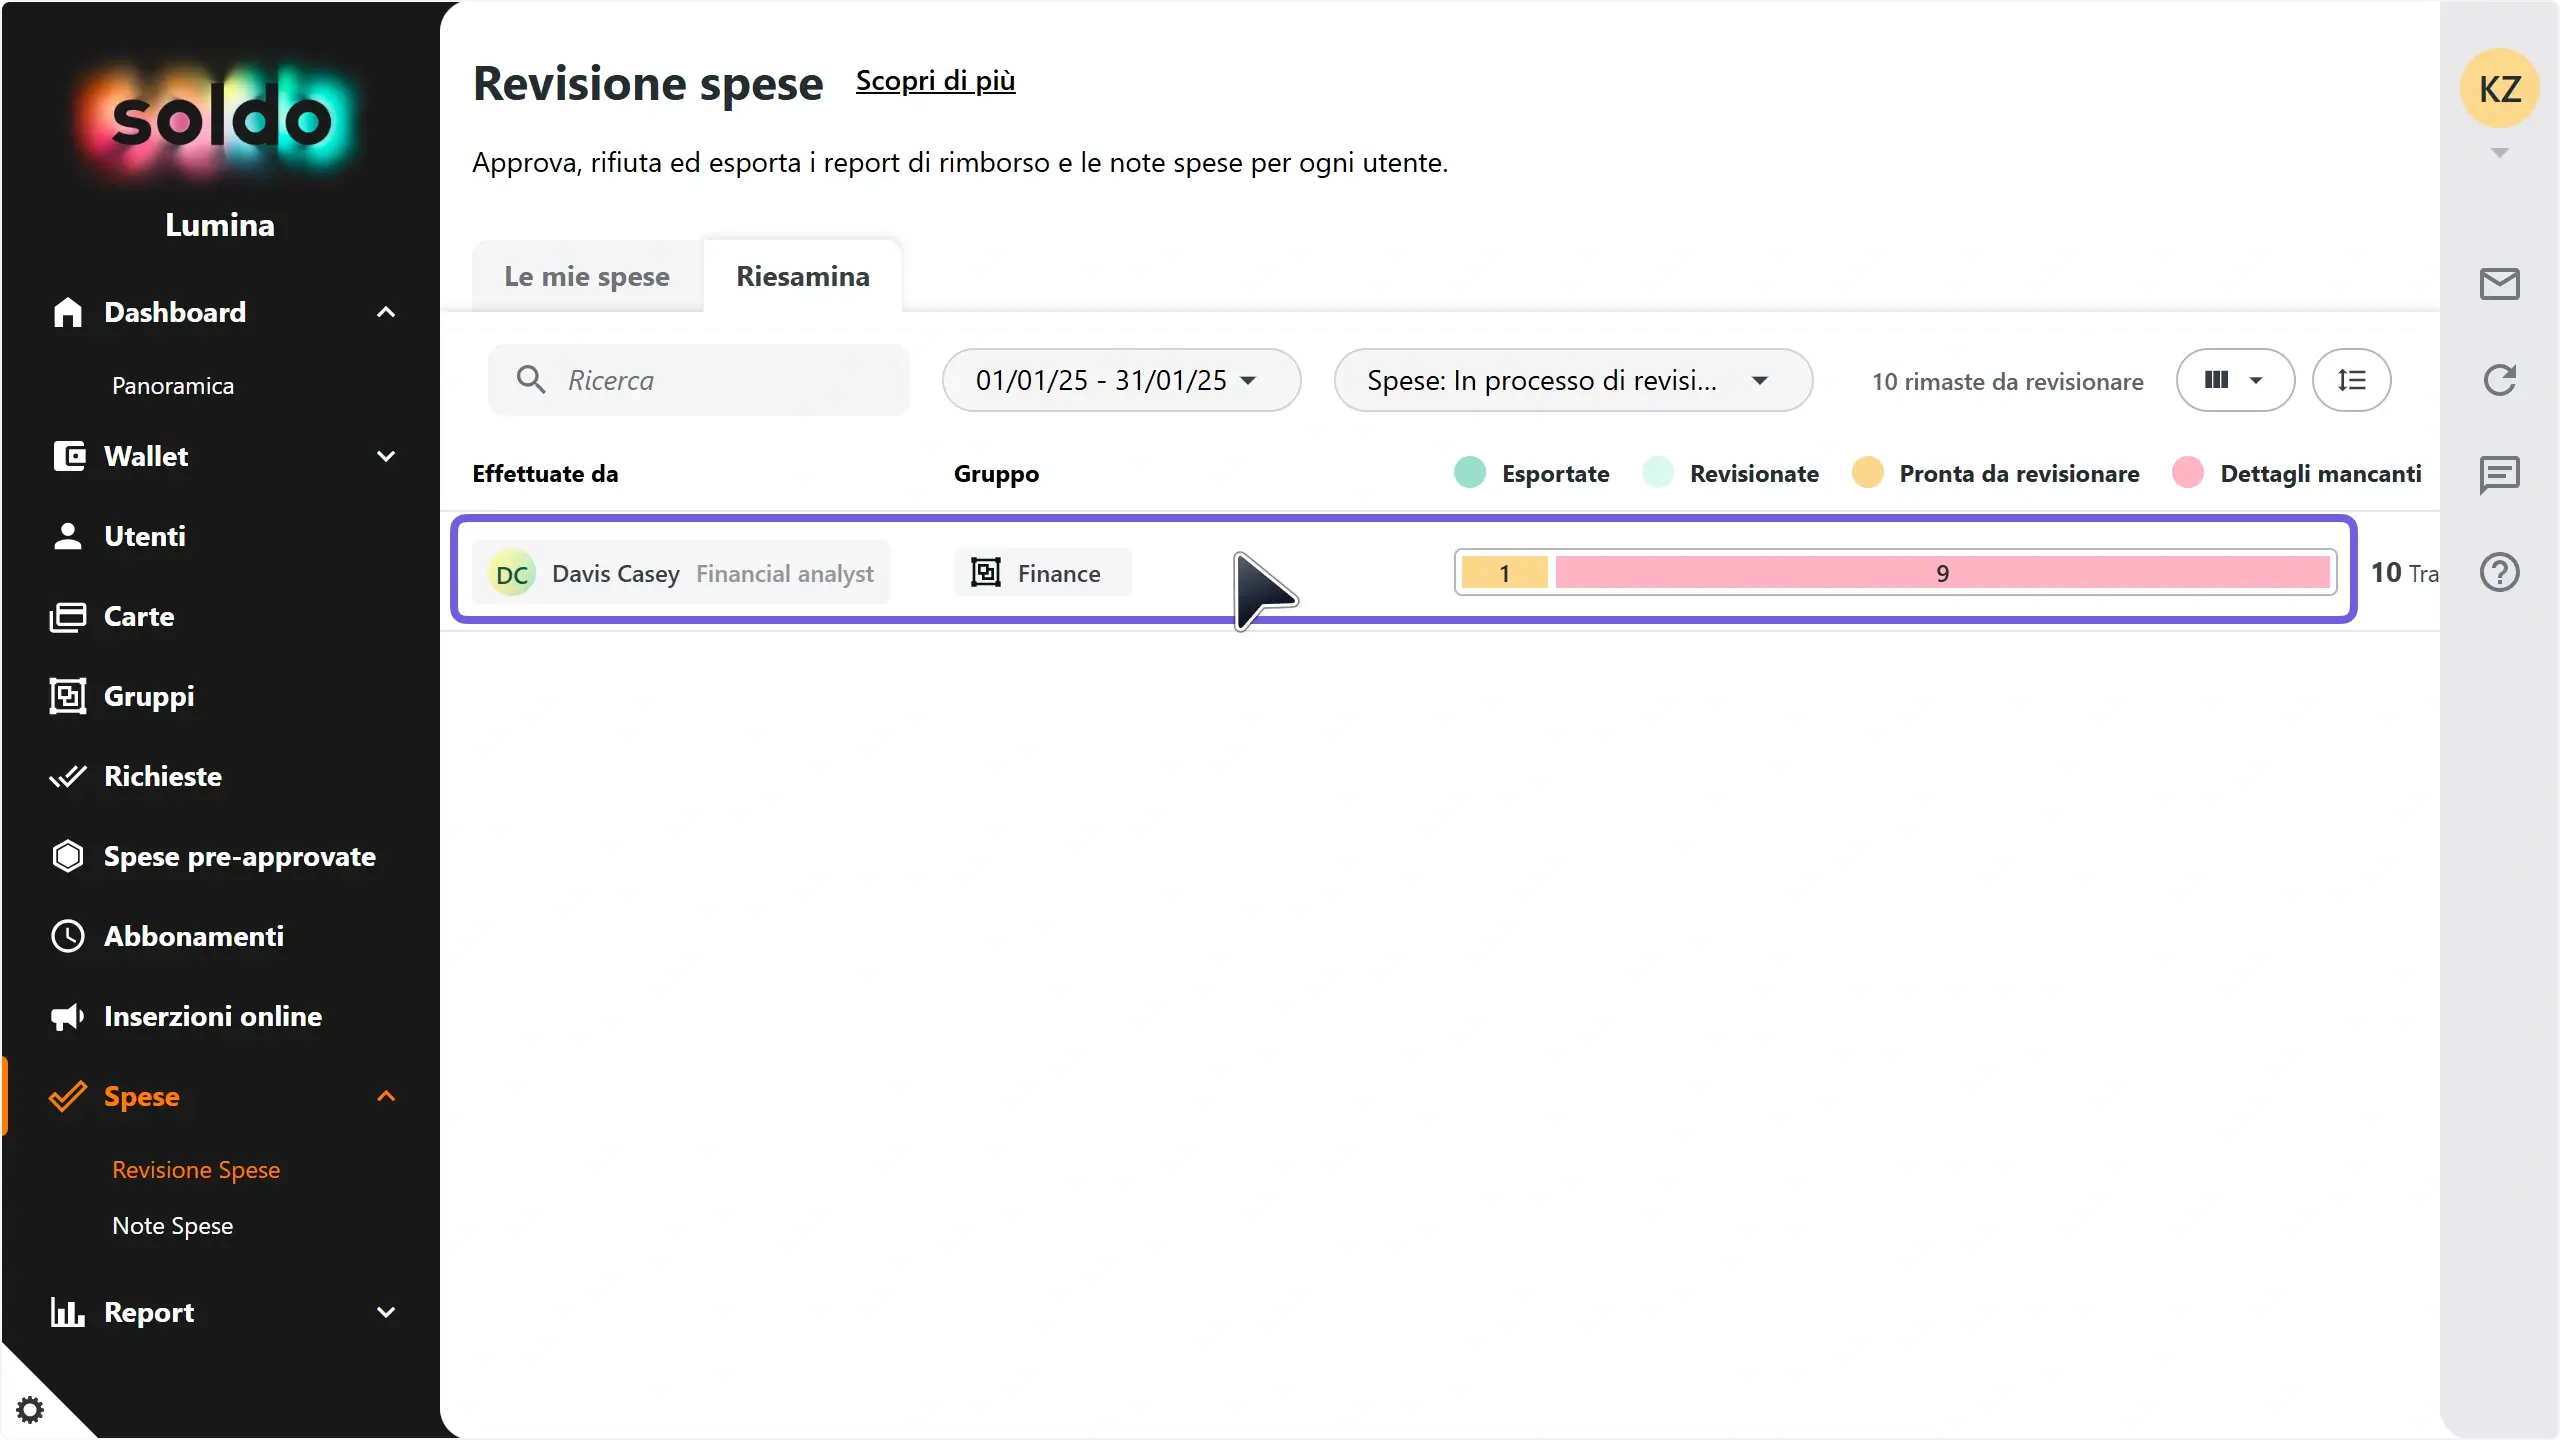Open the Spese status filter dropdown
This screenshot has height=1440, width=2560.
pos(1572,380)
